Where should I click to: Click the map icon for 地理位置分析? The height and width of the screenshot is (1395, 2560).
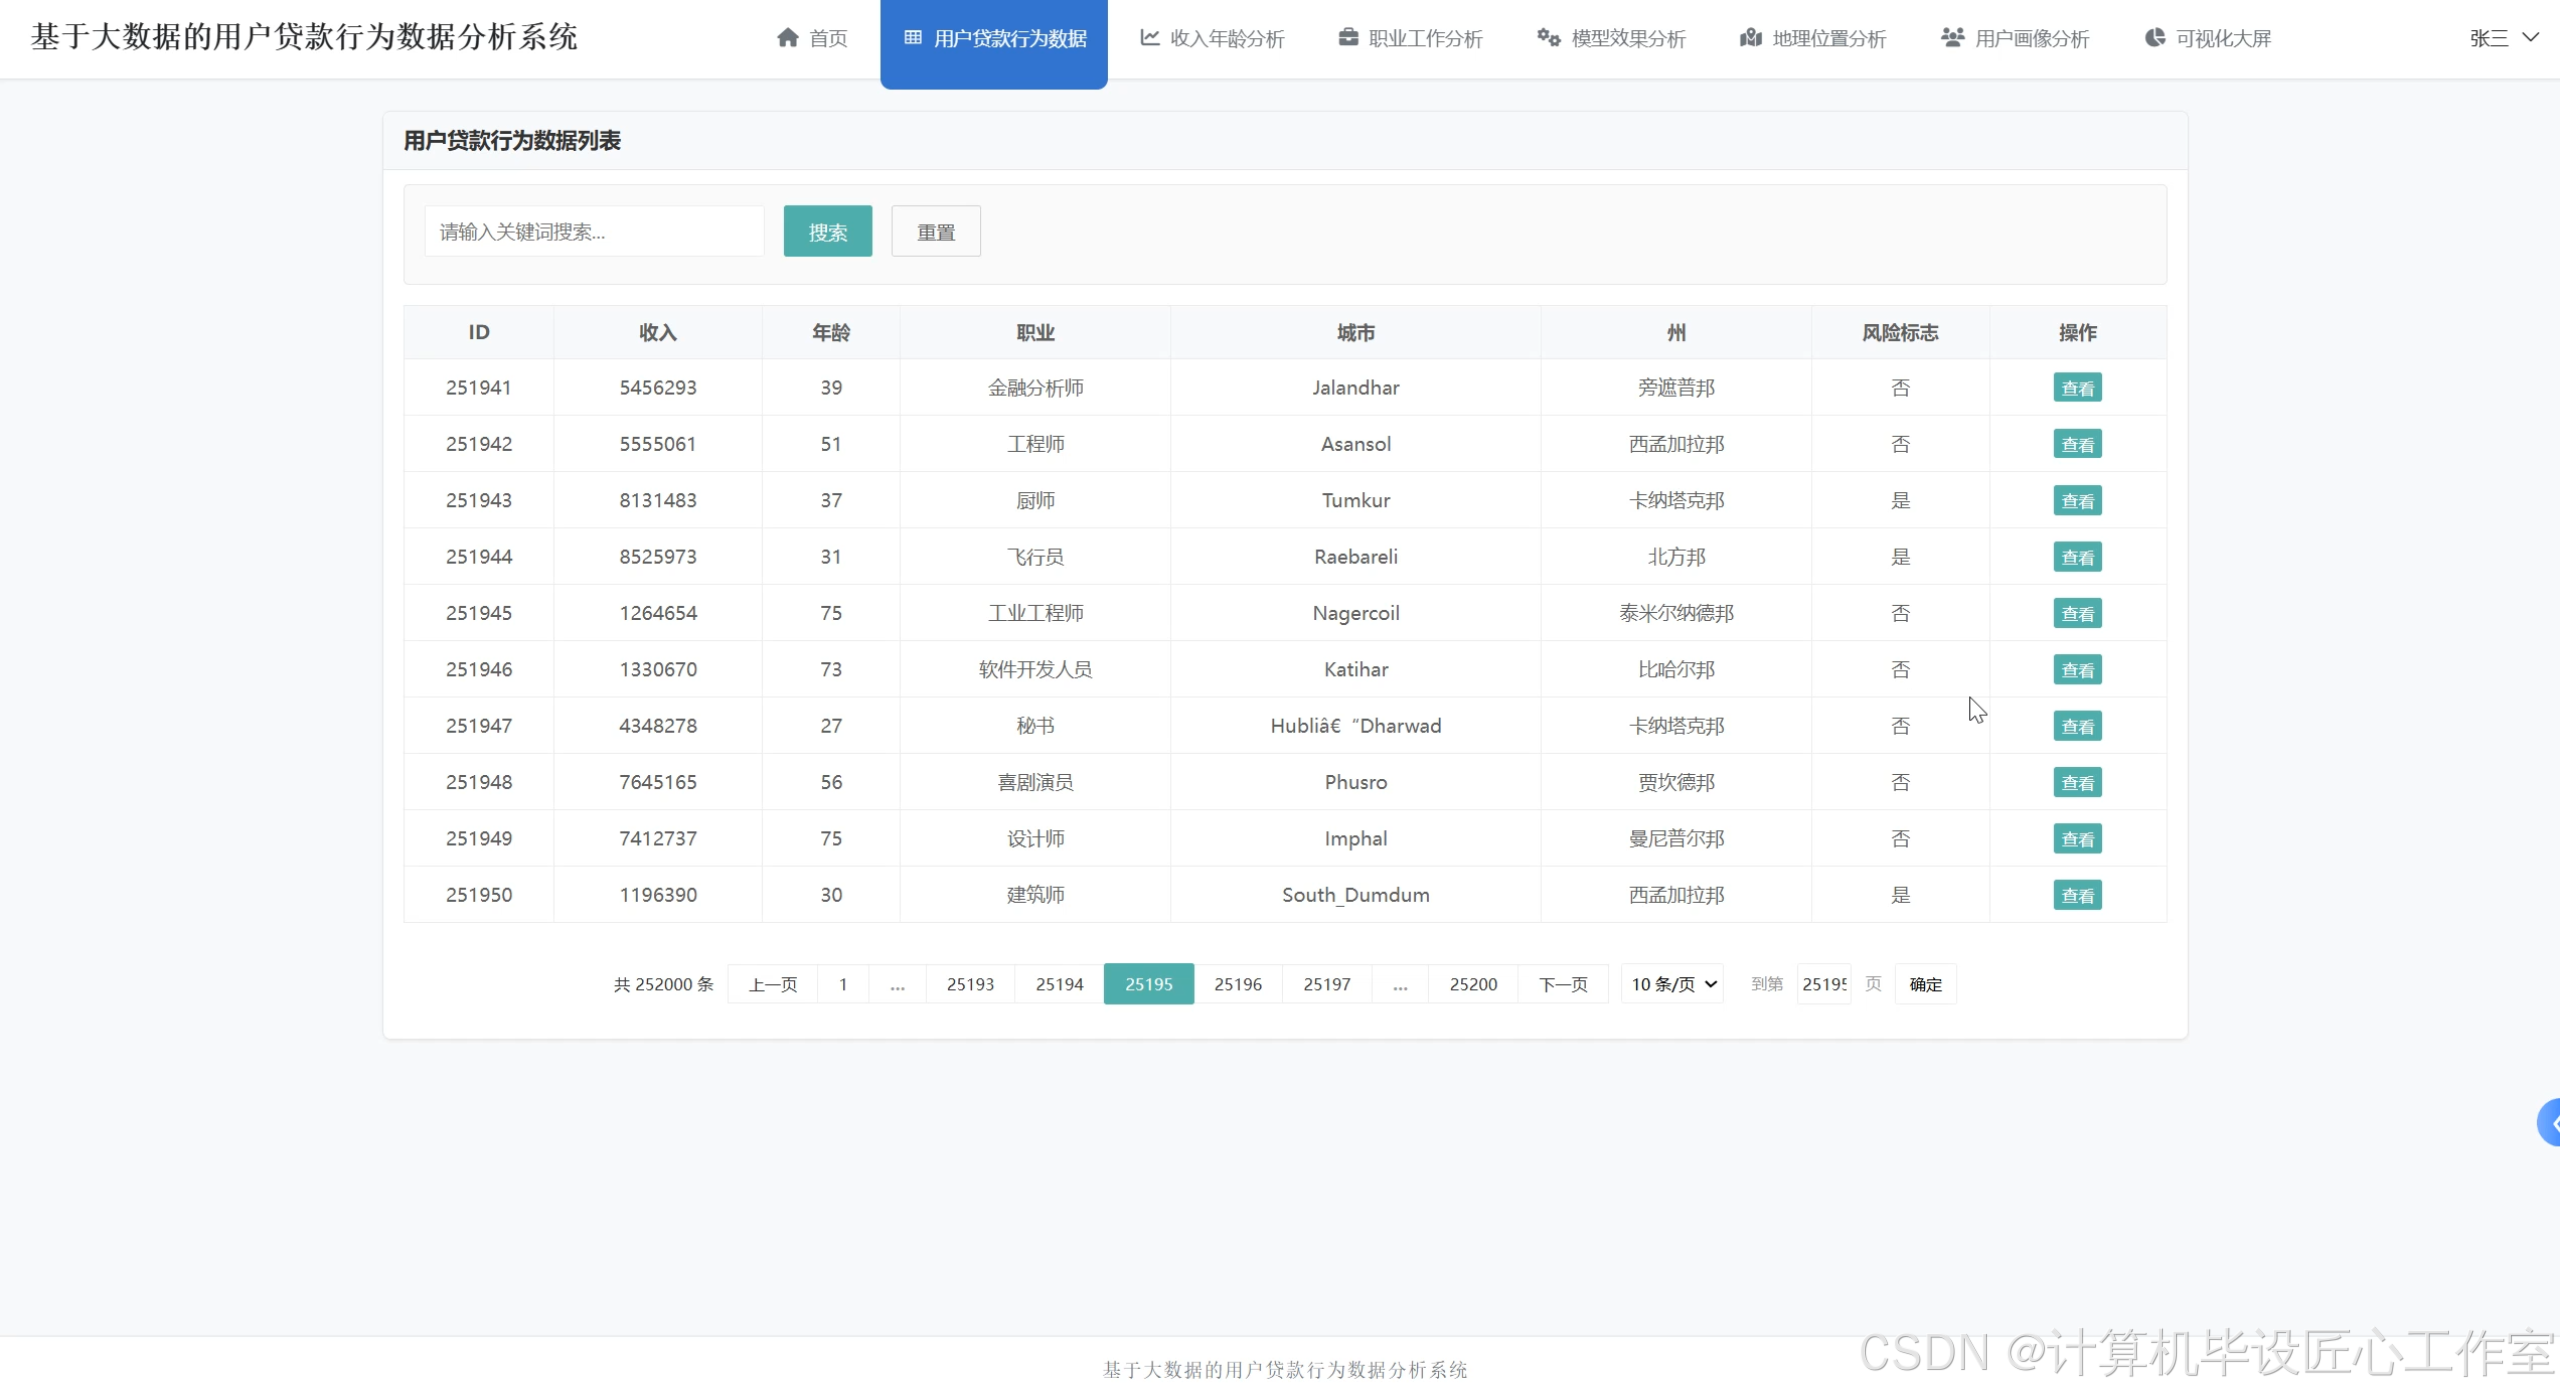tap(1751, 38)
